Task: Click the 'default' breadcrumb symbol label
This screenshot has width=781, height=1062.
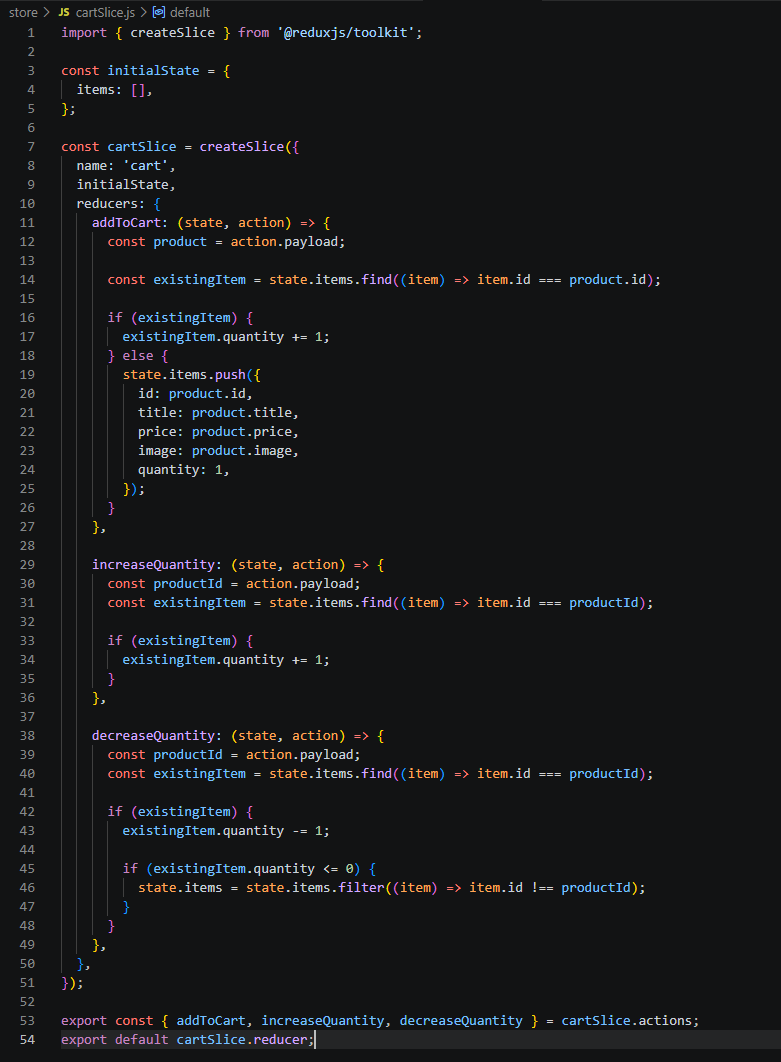Action: coord(190,12)
